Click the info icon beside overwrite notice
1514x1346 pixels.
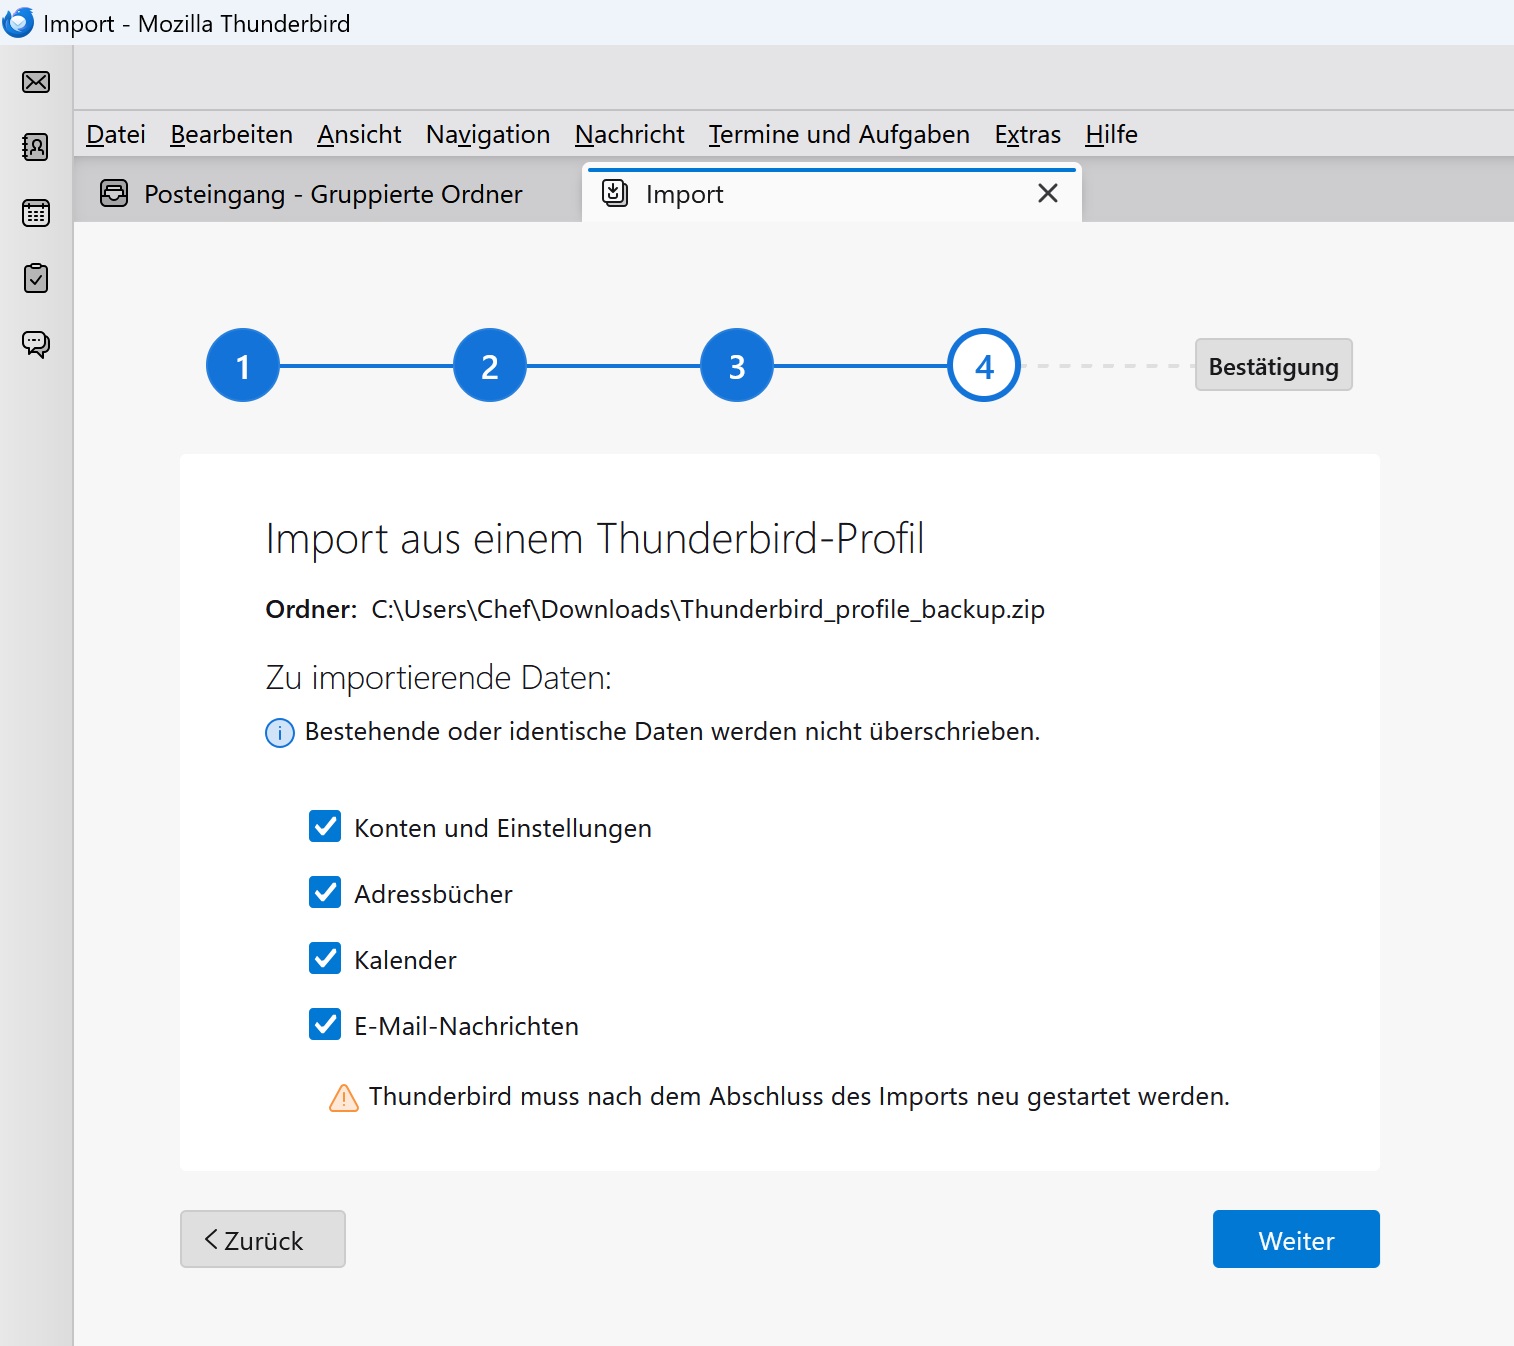pyautogui.click(x=280, y=733)
